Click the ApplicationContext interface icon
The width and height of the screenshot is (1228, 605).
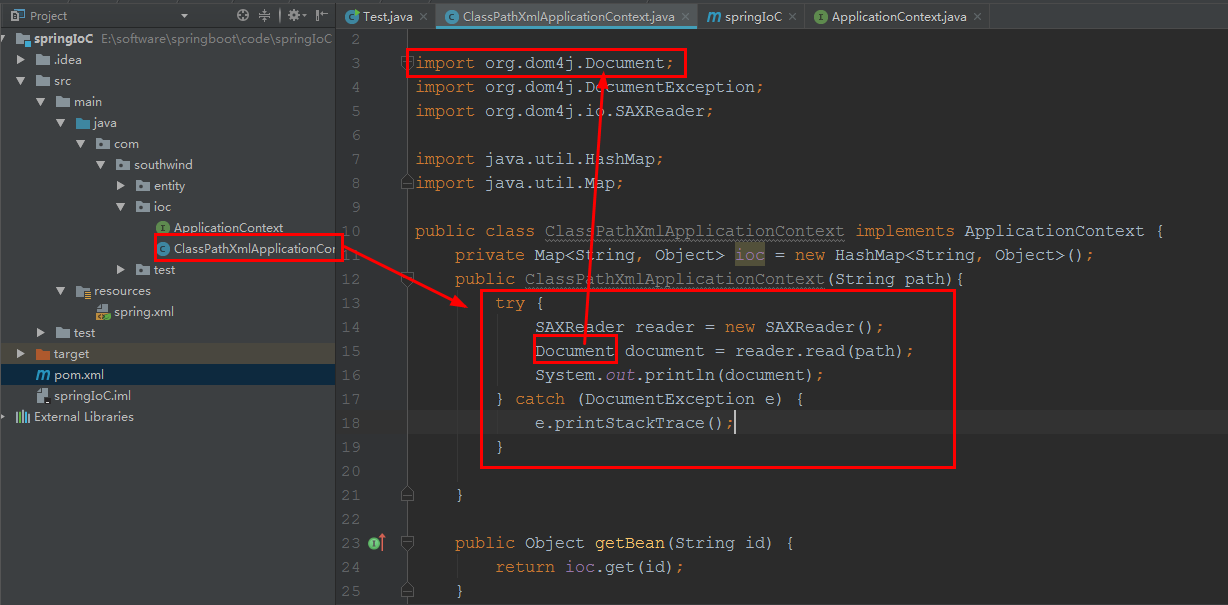(x=163, y=228)
